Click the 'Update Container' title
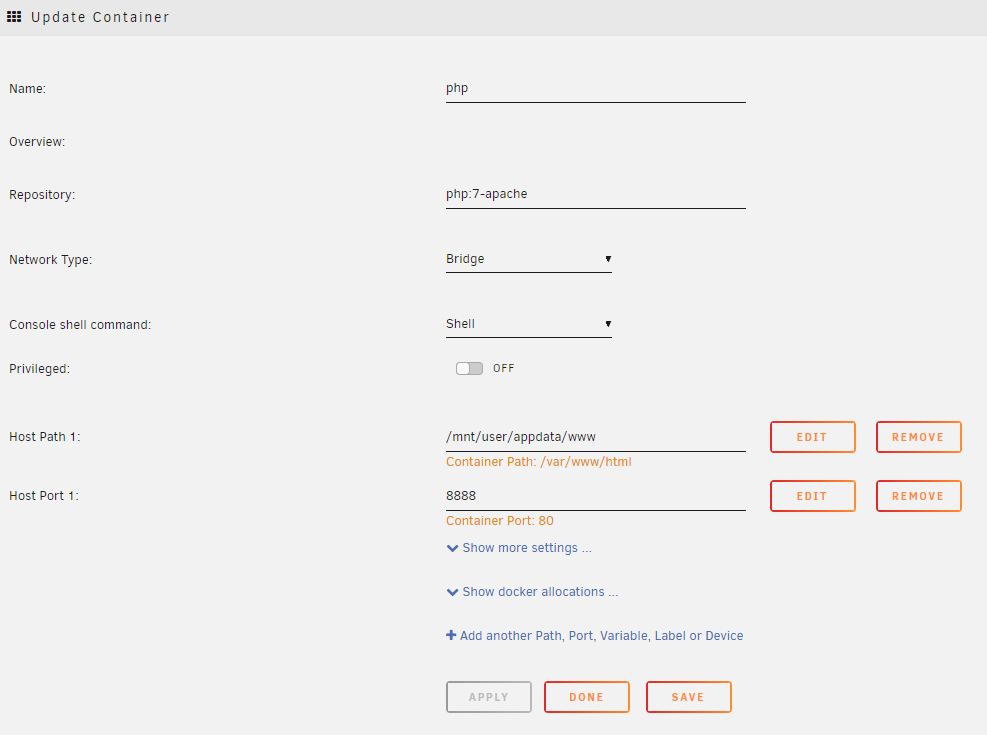Image resolution: width=987 pixels, height=735 pixels. pos(100,17)
